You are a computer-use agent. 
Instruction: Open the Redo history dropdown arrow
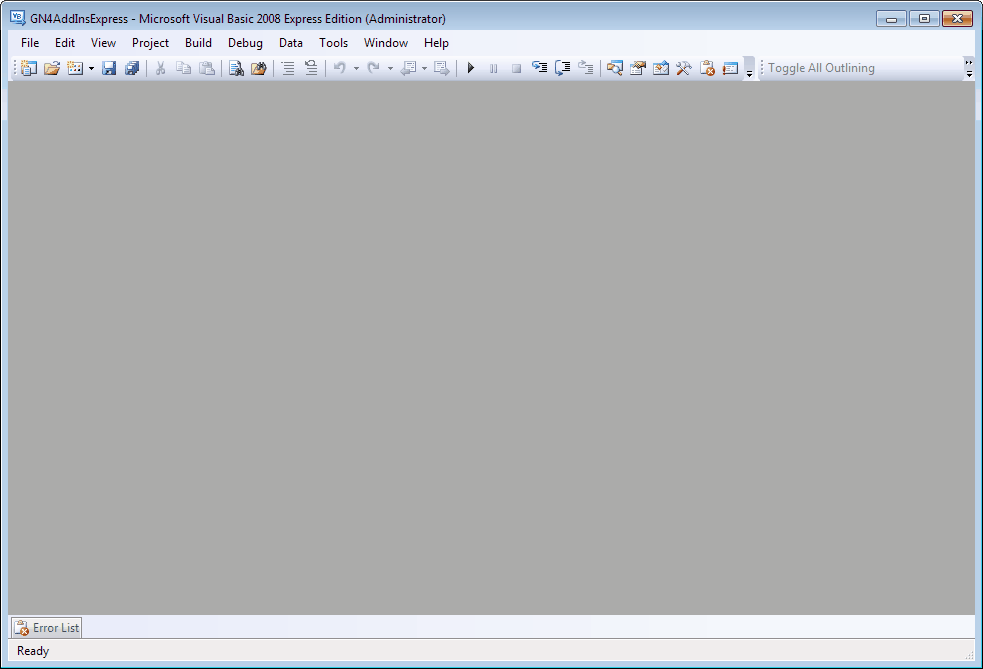pyautogui.click(x=390, y=68)
